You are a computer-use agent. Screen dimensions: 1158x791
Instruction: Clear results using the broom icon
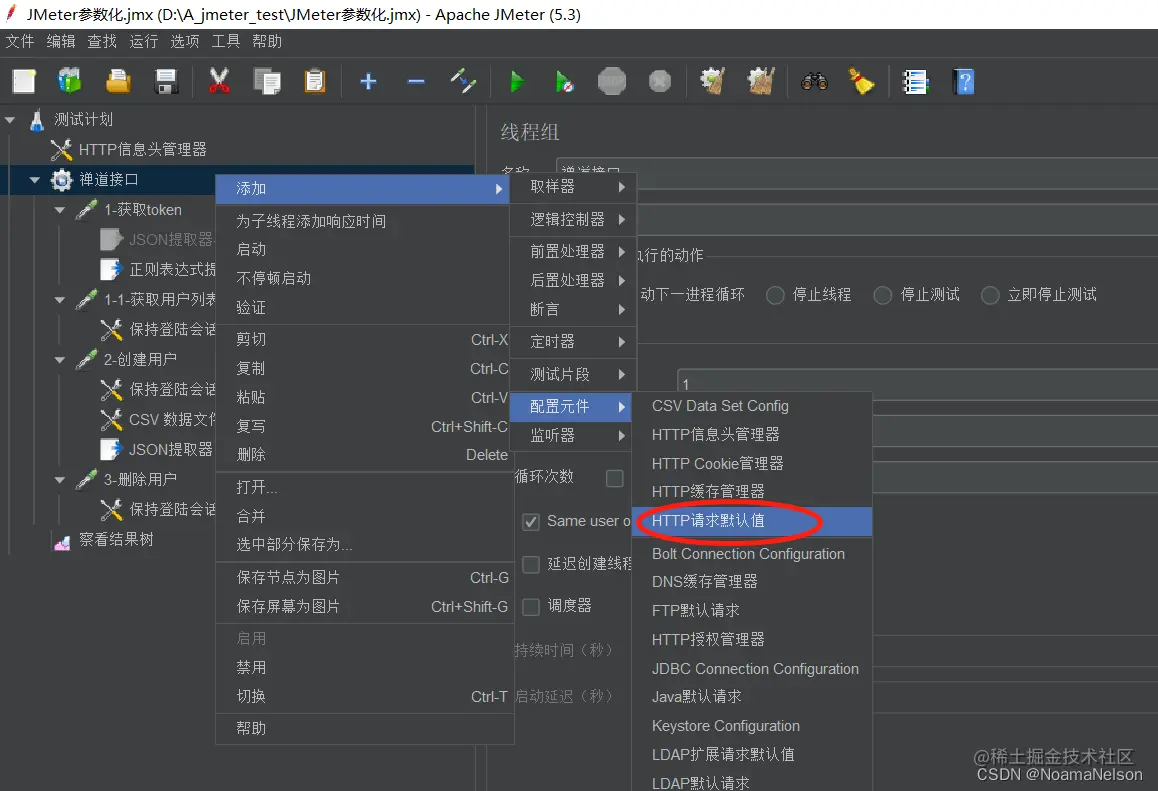click(x=864, y=81)
